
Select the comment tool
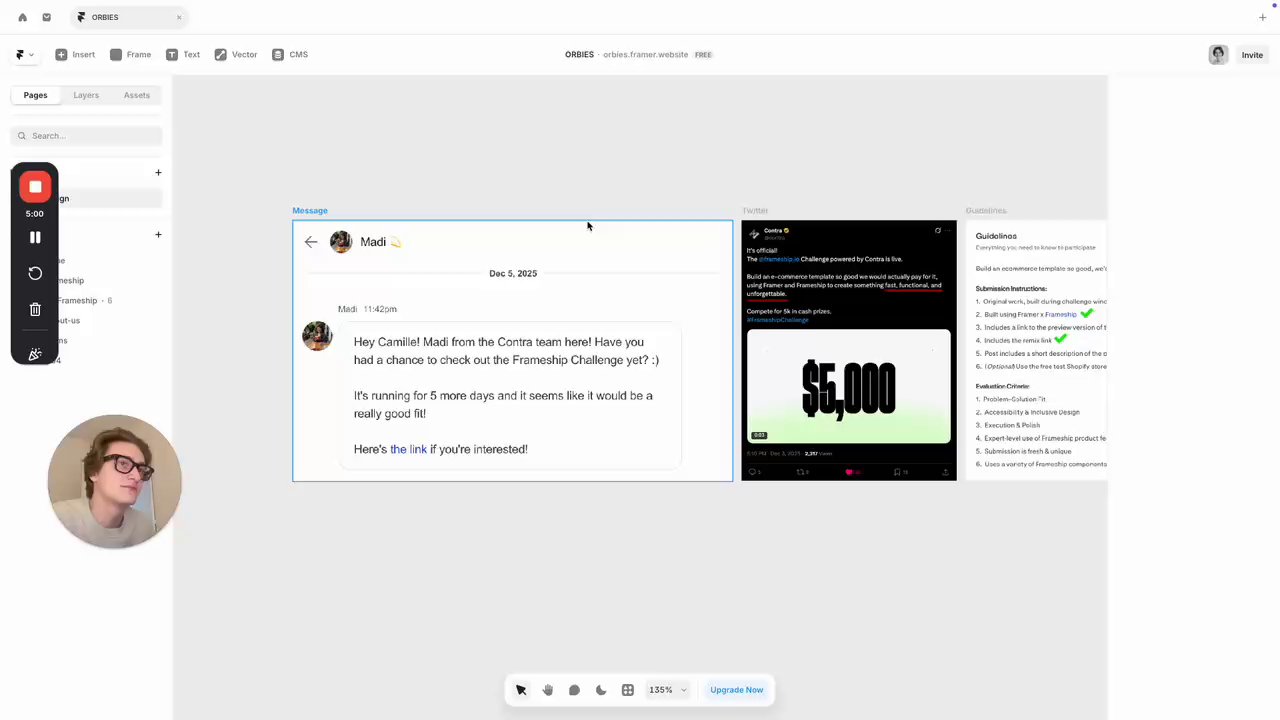pos(574,690)
